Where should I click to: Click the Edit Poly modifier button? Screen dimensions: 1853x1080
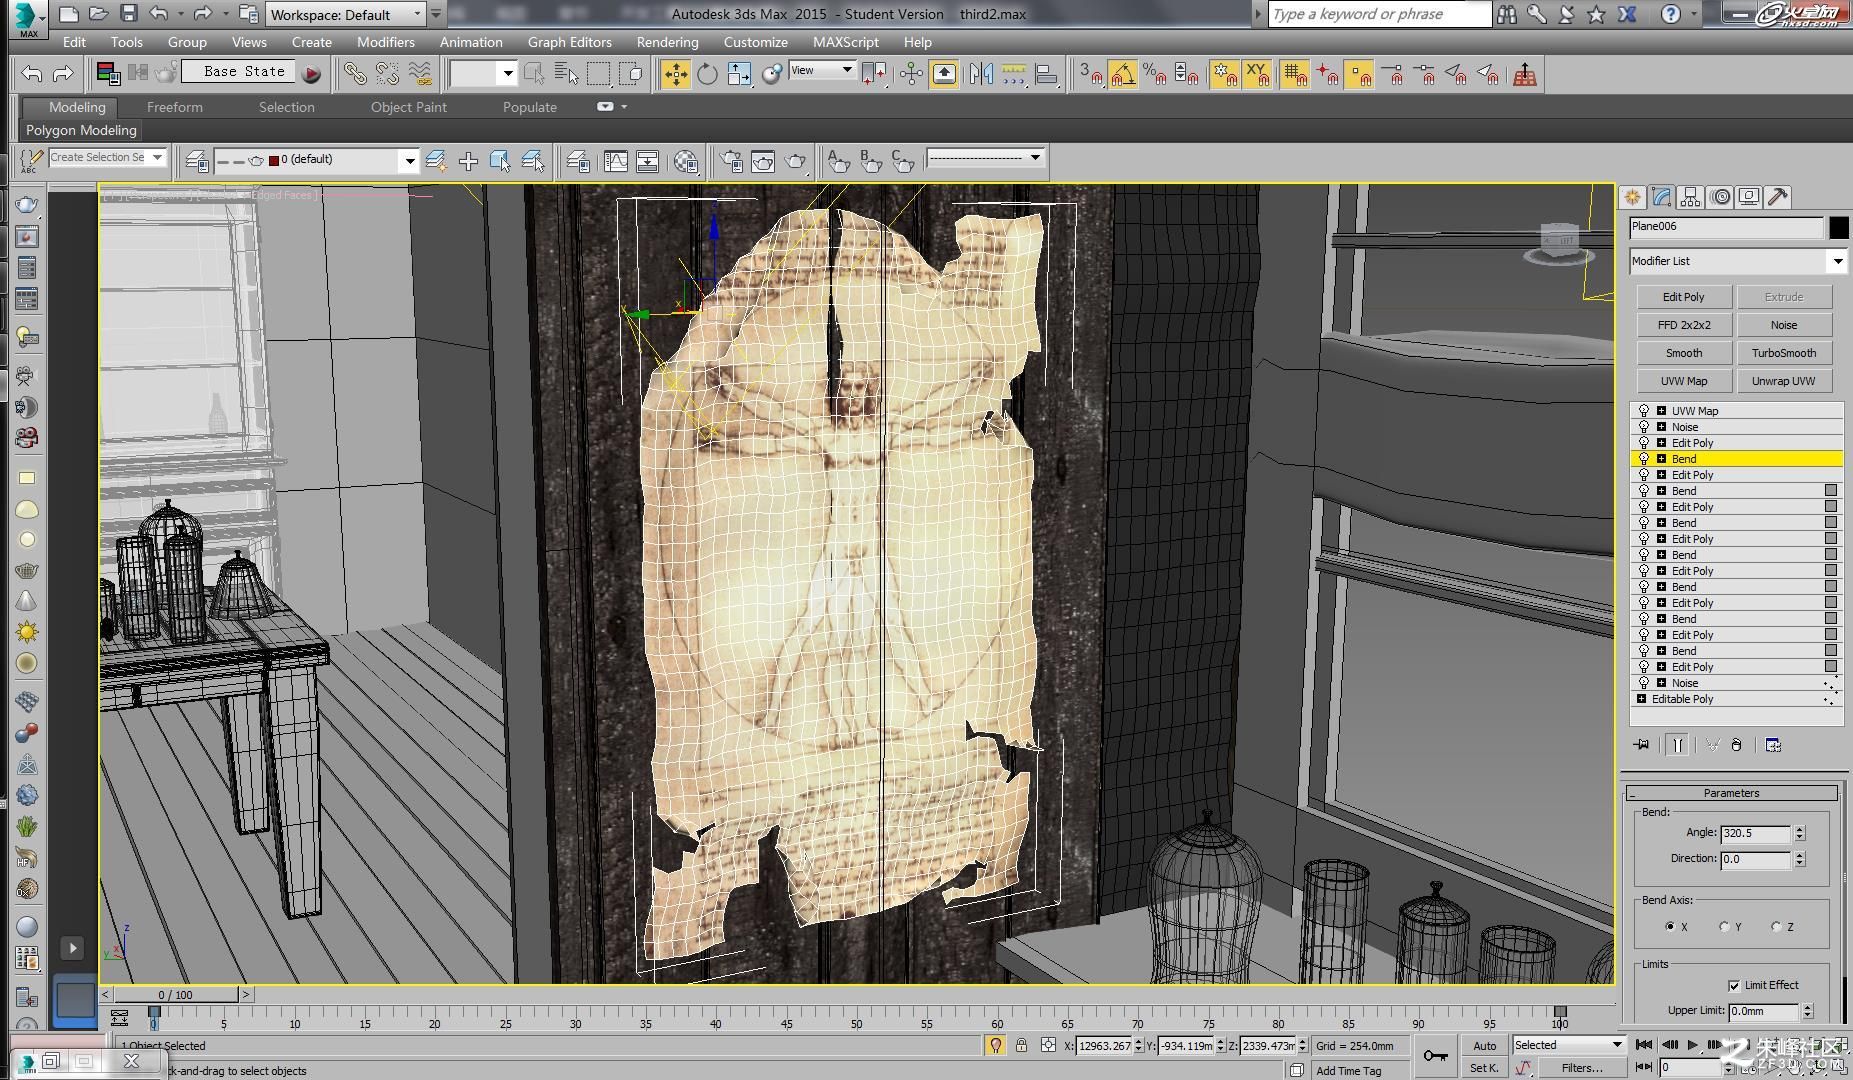point(1683,297)
